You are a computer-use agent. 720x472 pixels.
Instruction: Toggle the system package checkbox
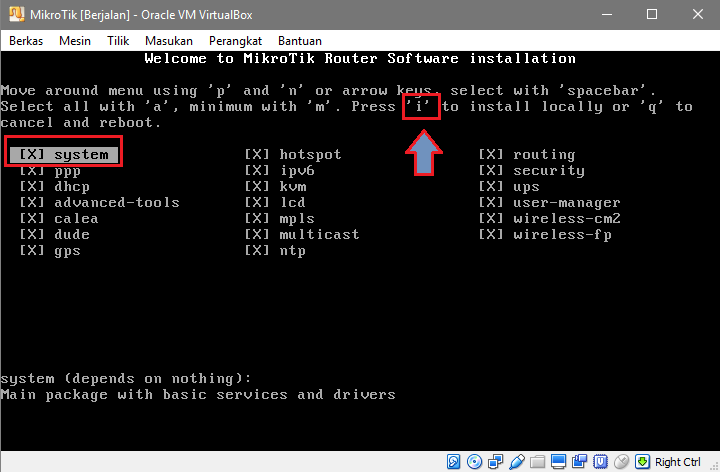click(32, 154)
